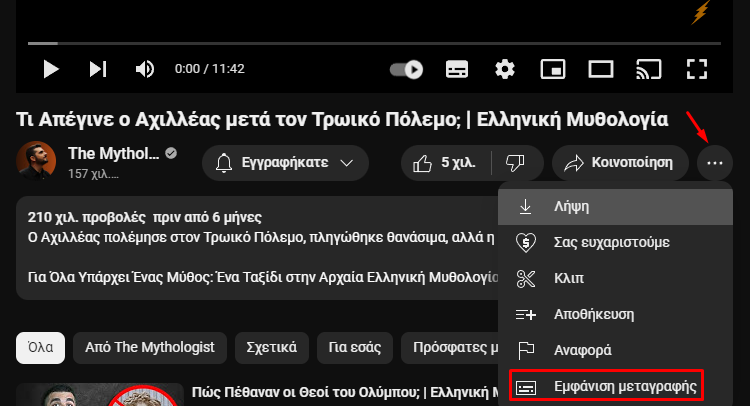Dislike the video
Viewport: 750px width, 406px height.
point(516,163)
